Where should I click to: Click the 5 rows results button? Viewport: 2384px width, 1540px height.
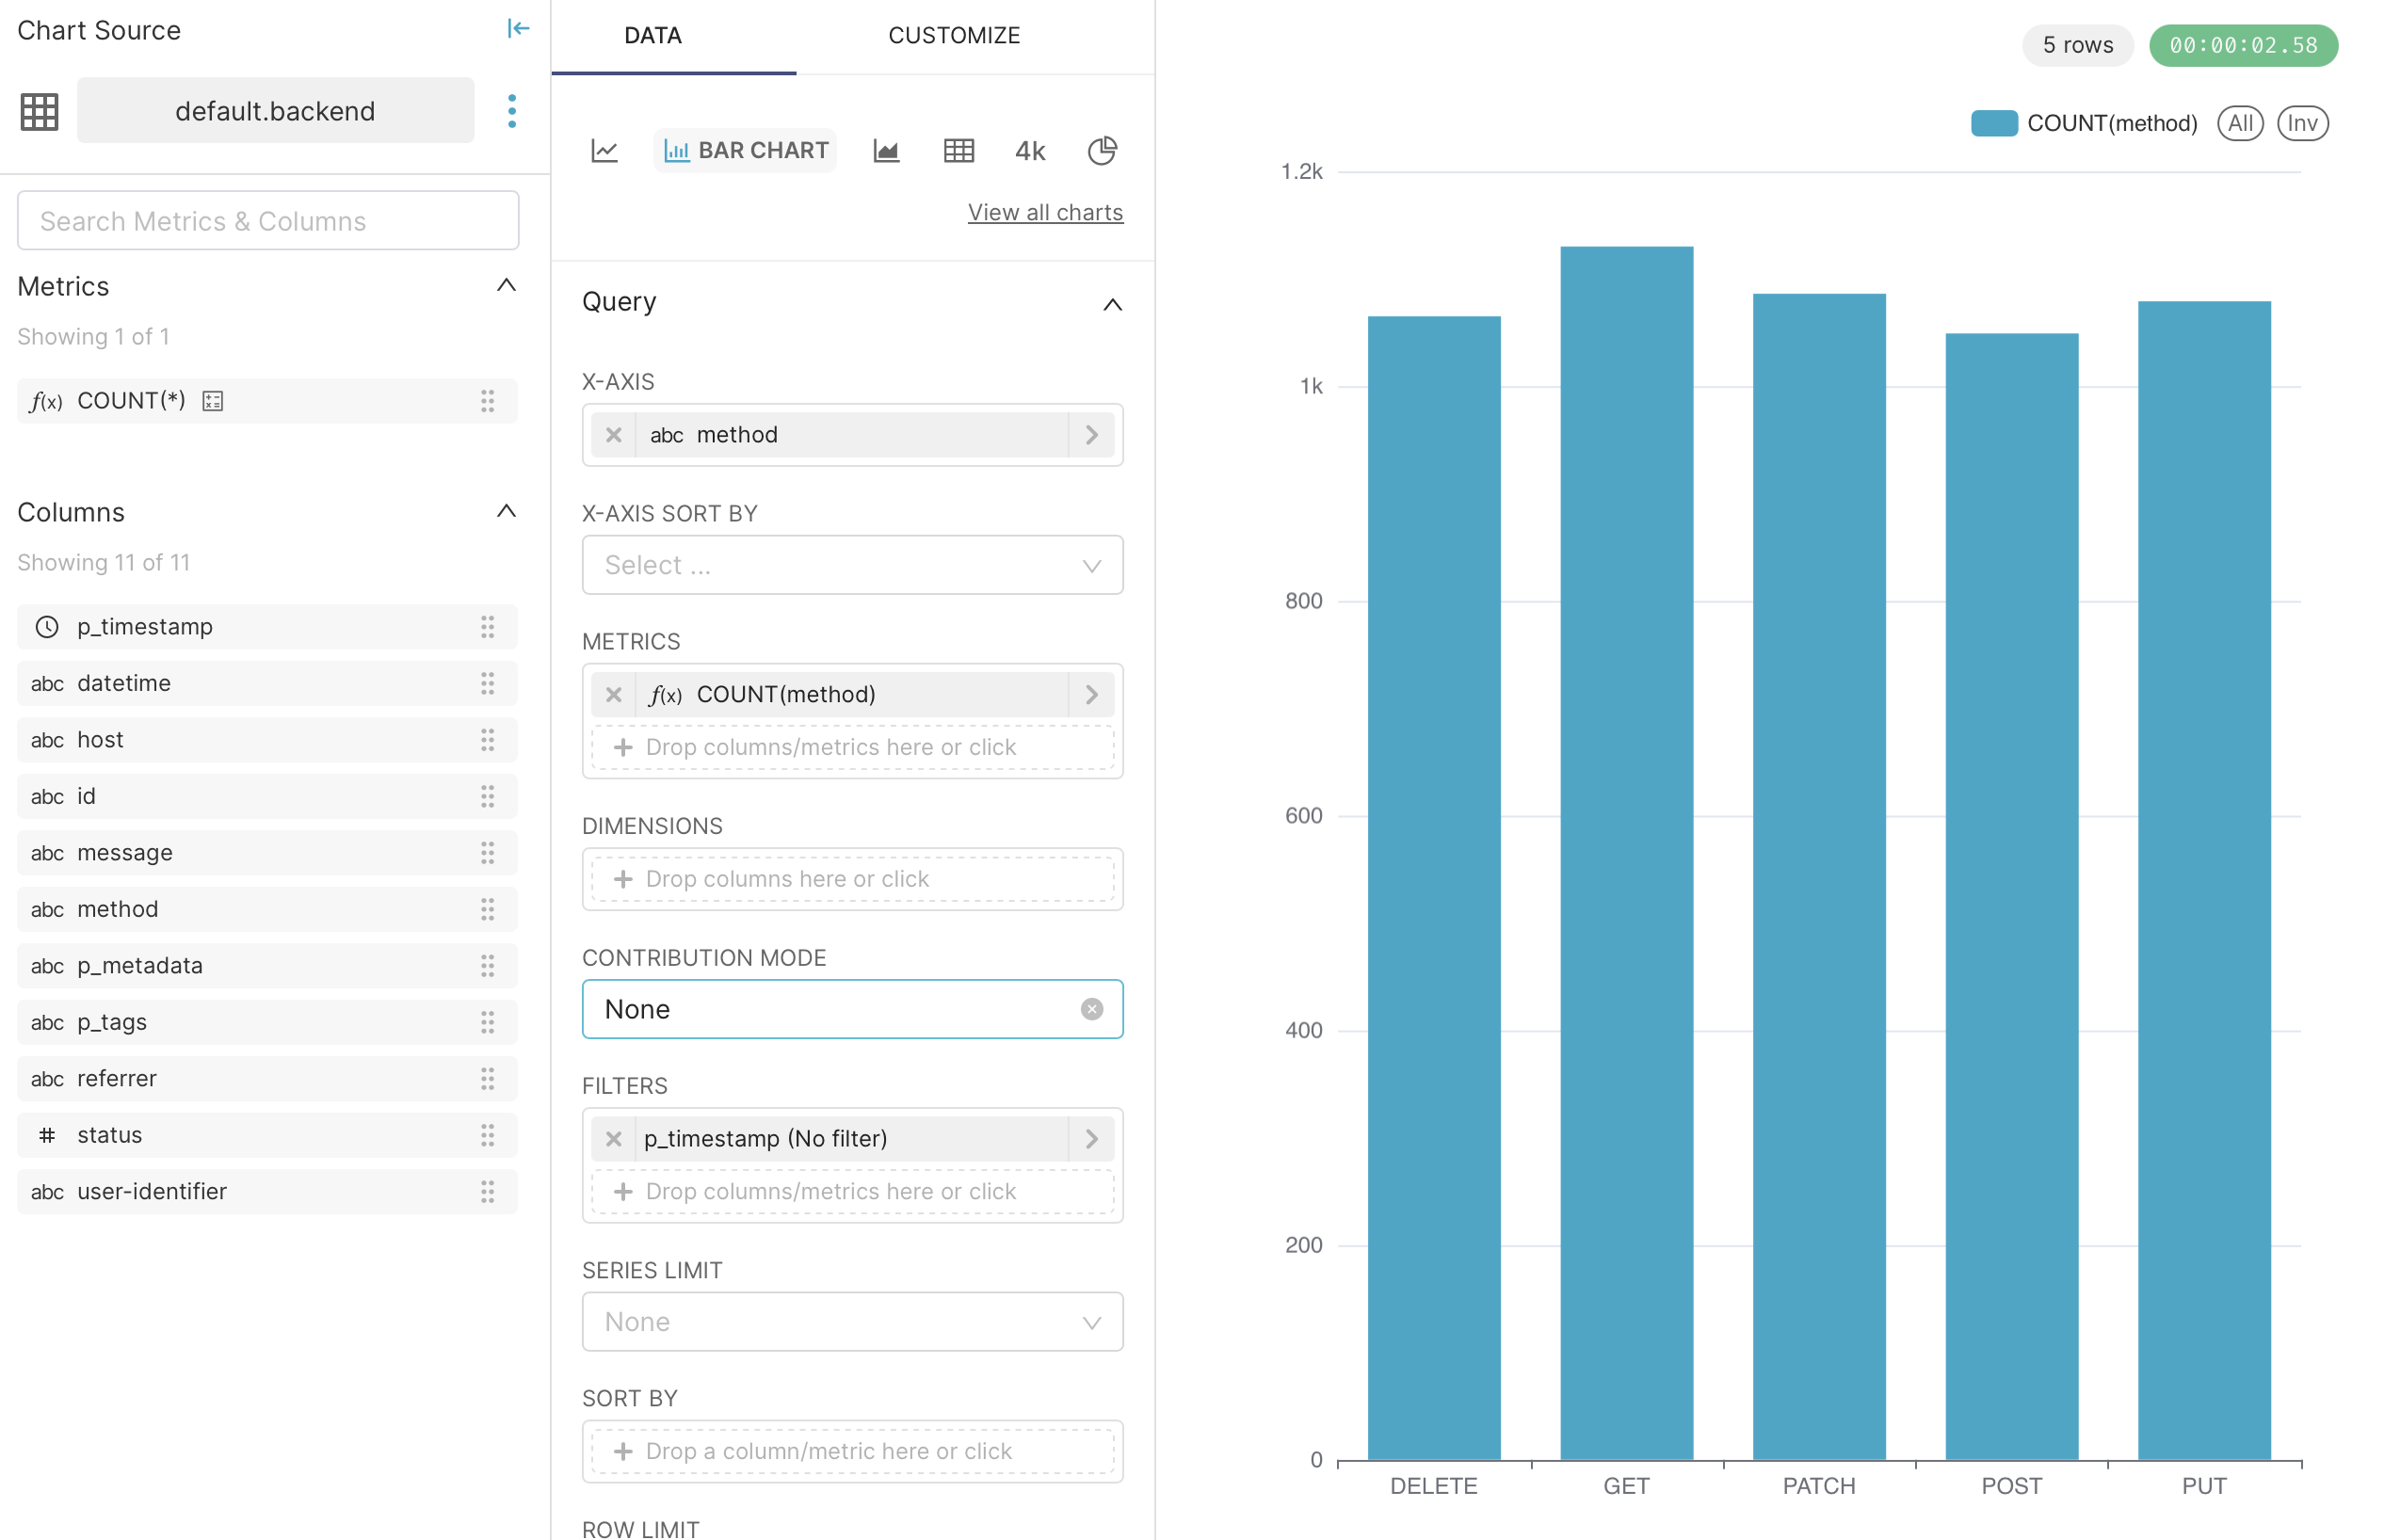pyautogui.click(x=2077, y=45)
